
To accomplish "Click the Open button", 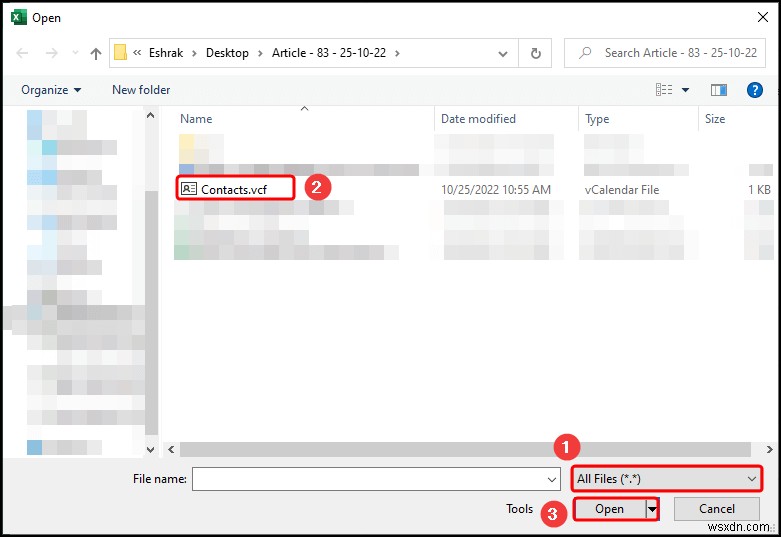I will pos(609,509).
